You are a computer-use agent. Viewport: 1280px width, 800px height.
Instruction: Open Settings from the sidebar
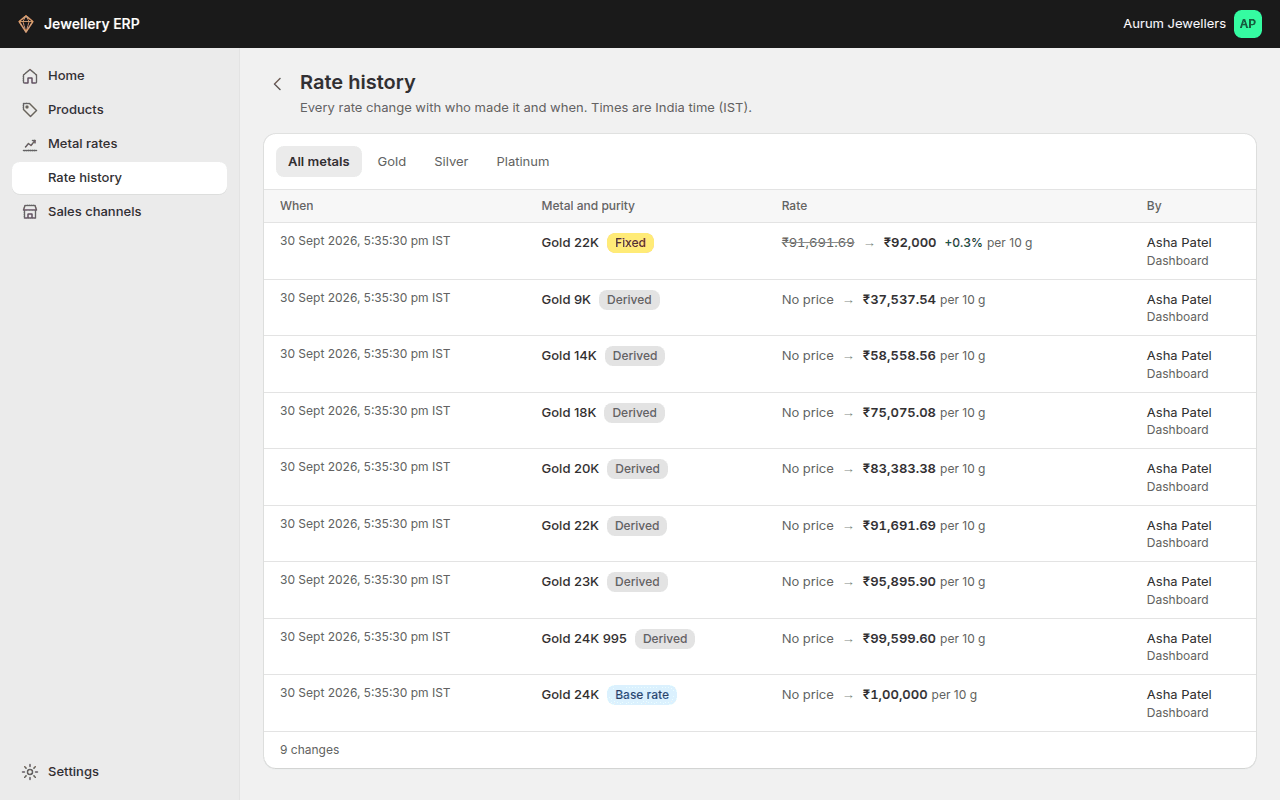pyautogui.click(x=120, y=772)
